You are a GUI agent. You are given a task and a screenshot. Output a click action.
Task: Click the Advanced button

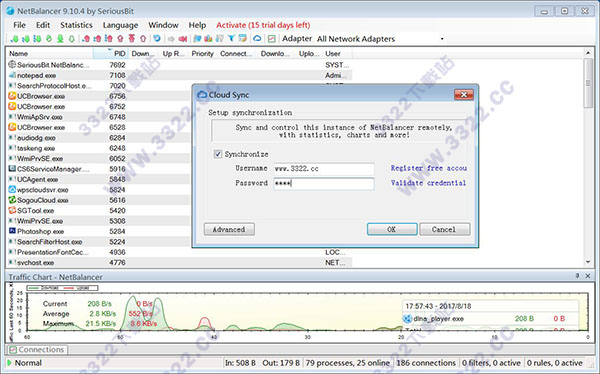tap(229, 229)
